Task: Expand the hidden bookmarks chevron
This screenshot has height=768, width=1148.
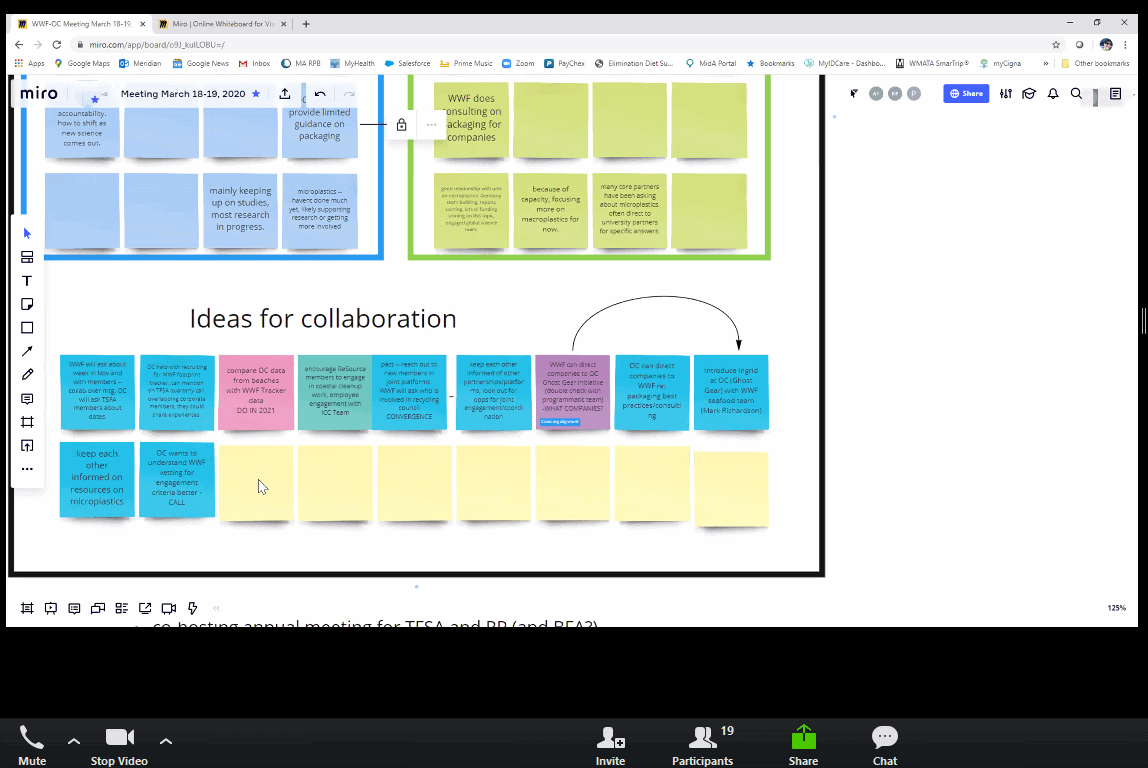Action: (1046, 64)
